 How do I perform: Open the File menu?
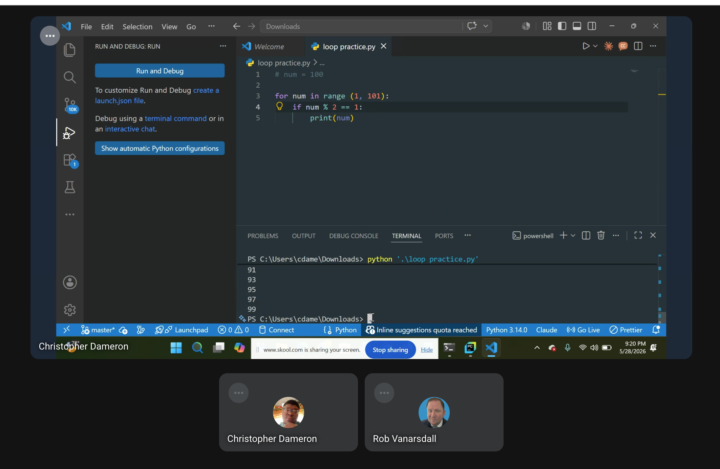pos(86,27)
